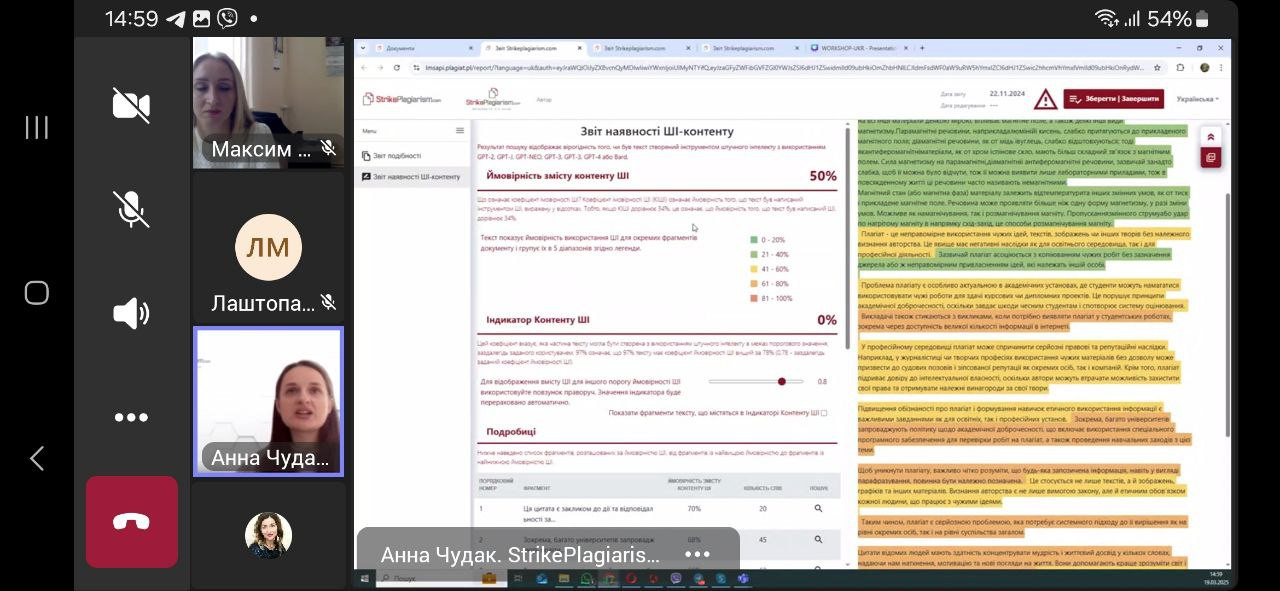Viewport: 1280px width, 591px height.
Task: Click the browser back arrow
Action: click(364, 68)
